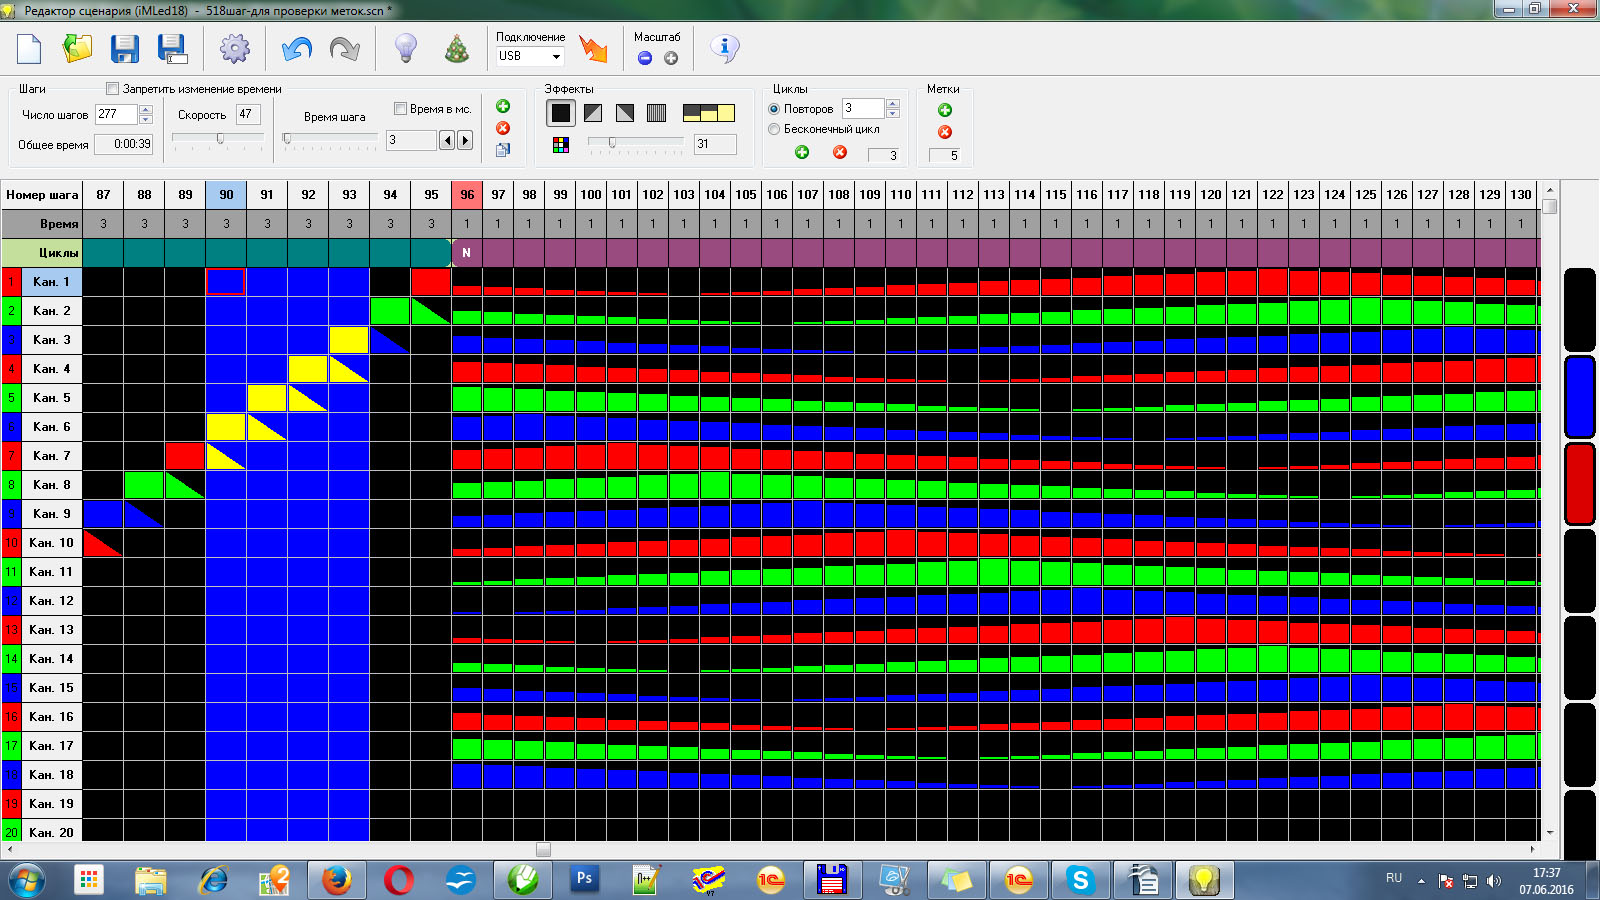
Task: Decrease the Повторов count spinner
Action: pos(893,113)
